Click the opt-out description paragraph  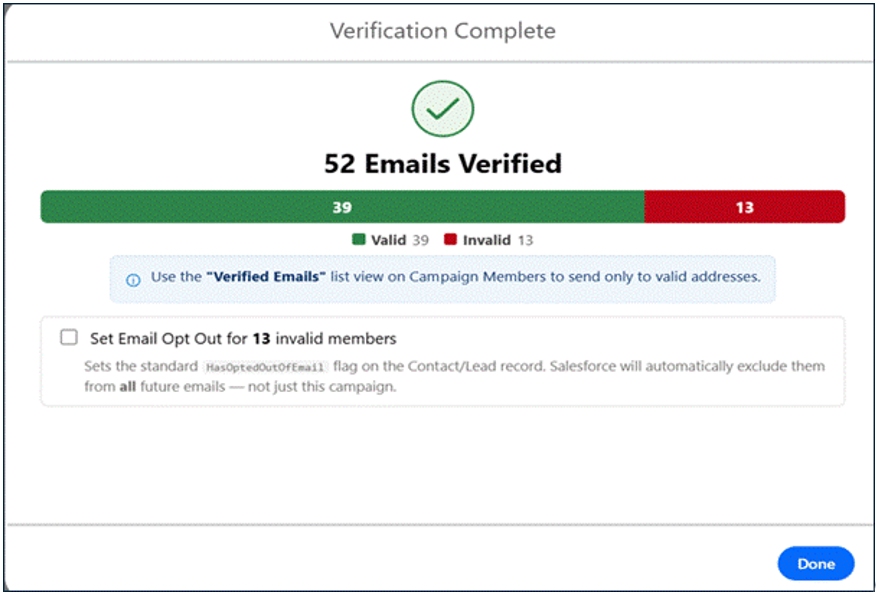tap(454, 377)
